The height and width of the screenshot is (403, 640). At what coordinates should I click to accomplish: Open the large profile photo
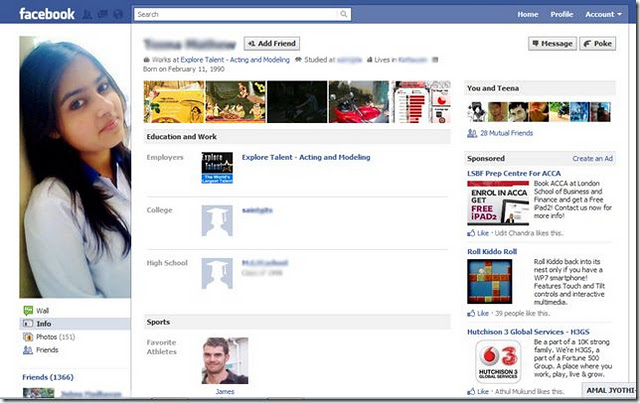[75, 167]
